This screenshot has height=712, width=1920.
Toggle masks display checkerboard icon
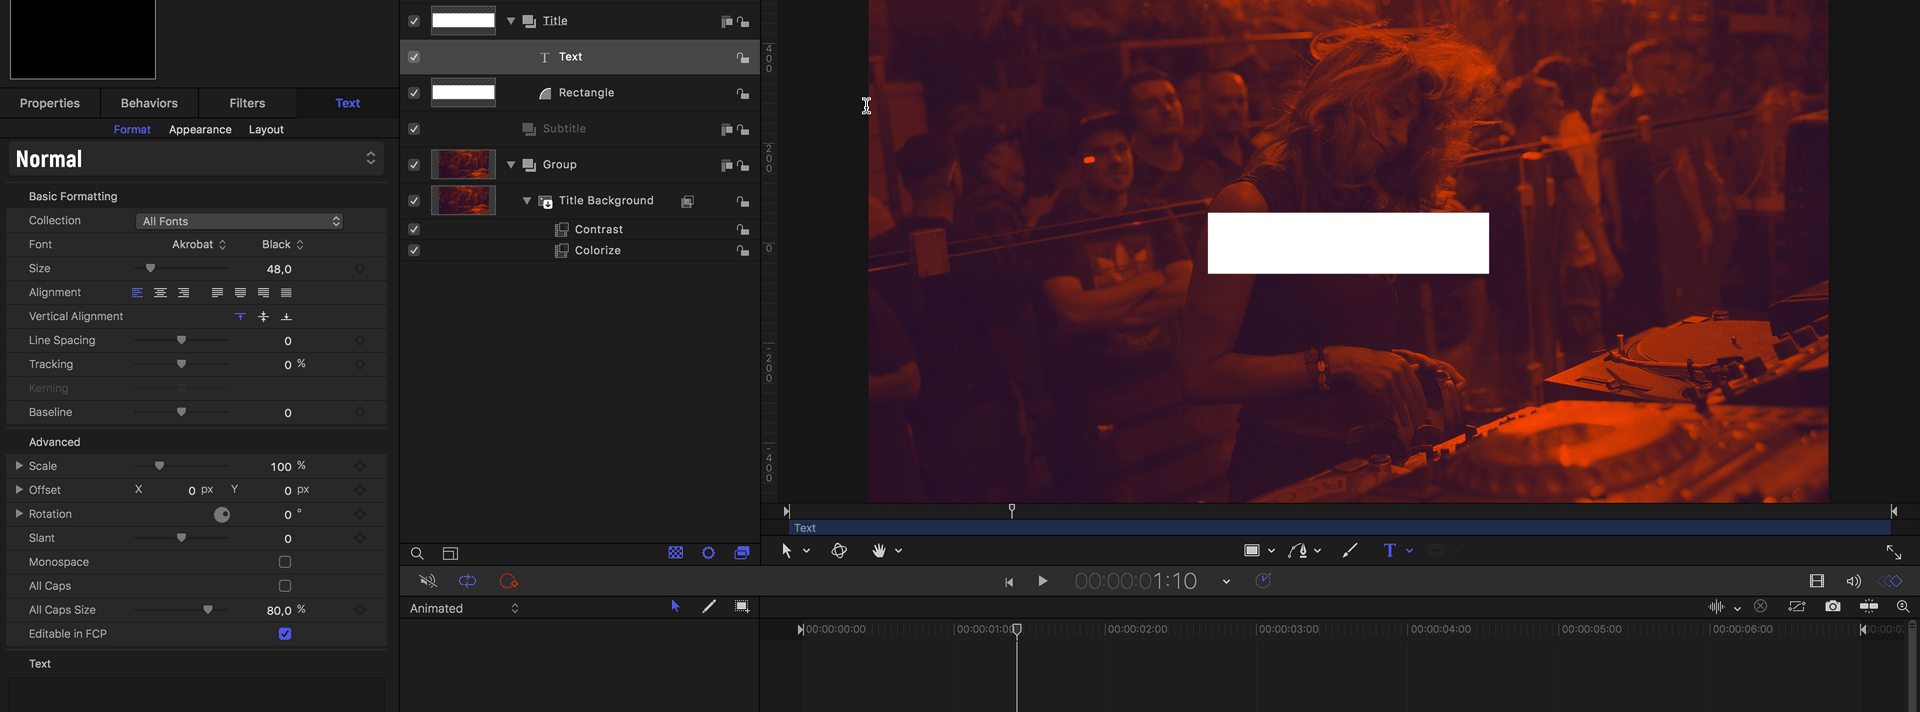click(676, 553)
